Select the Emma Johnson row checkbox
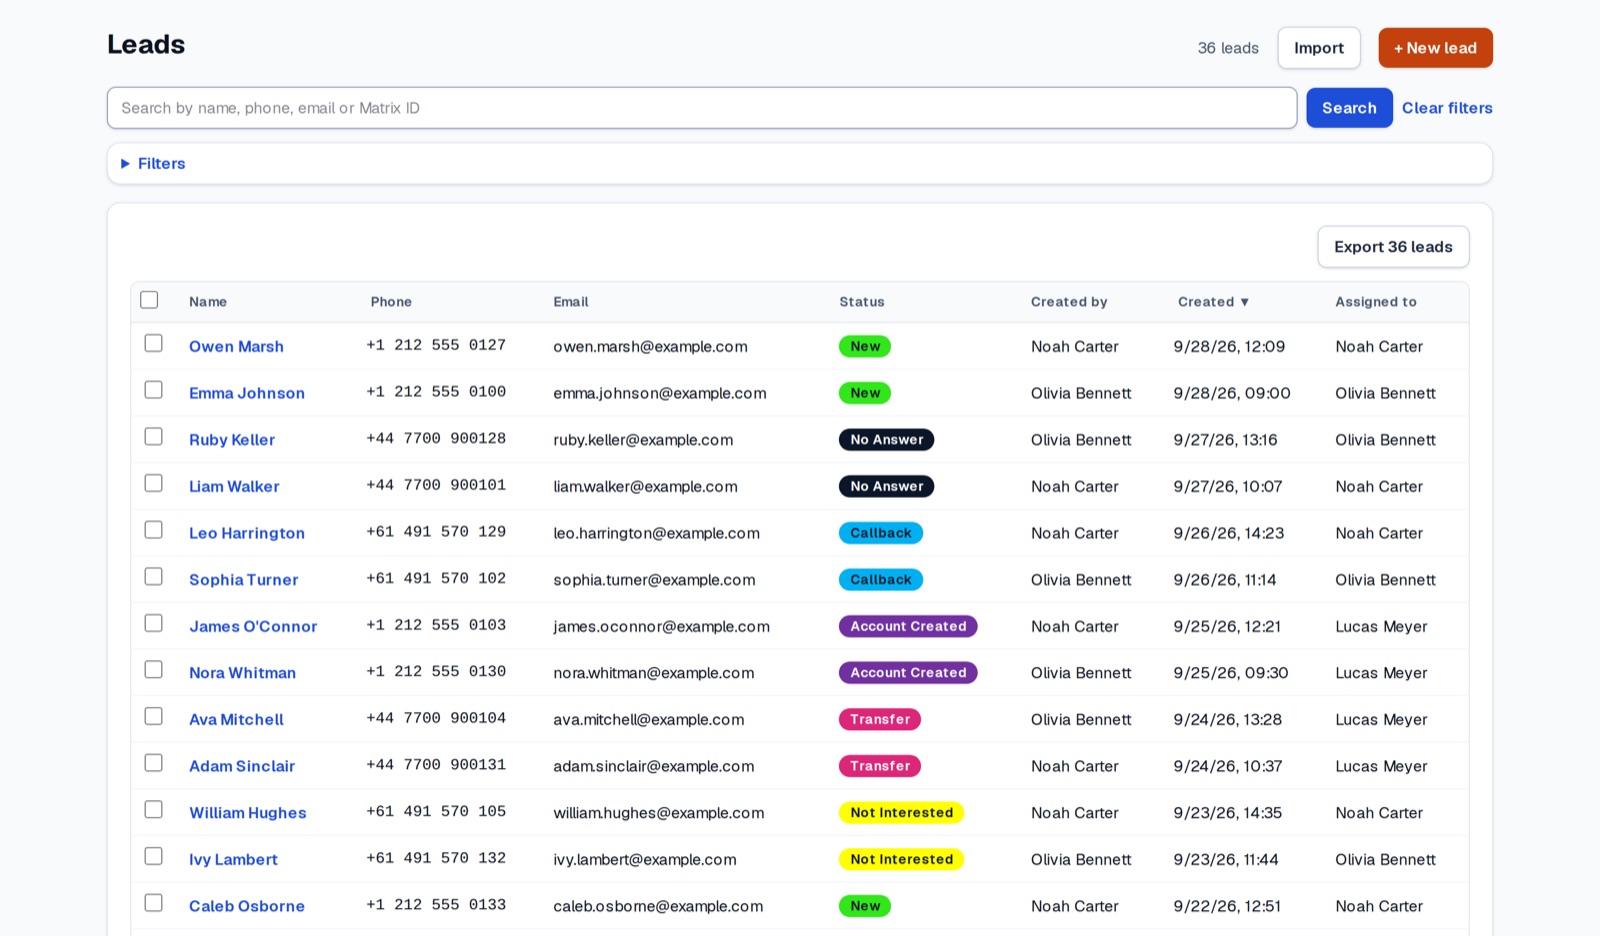 click(x=153, y=390)
